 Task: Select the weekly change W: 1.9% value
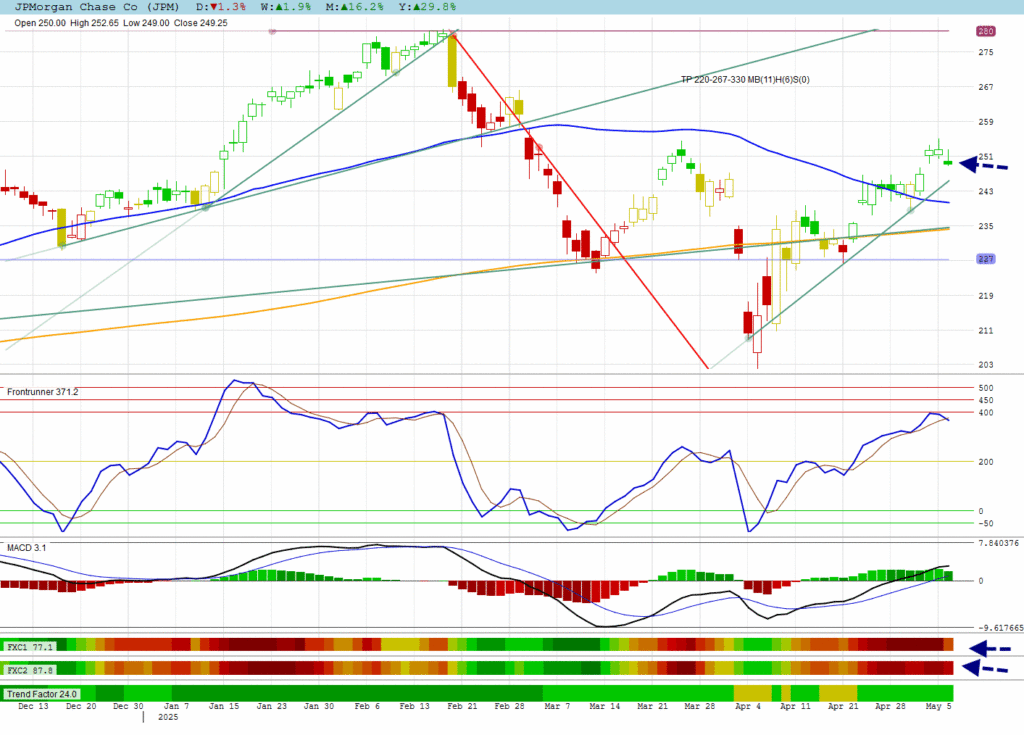pos(285,7)
